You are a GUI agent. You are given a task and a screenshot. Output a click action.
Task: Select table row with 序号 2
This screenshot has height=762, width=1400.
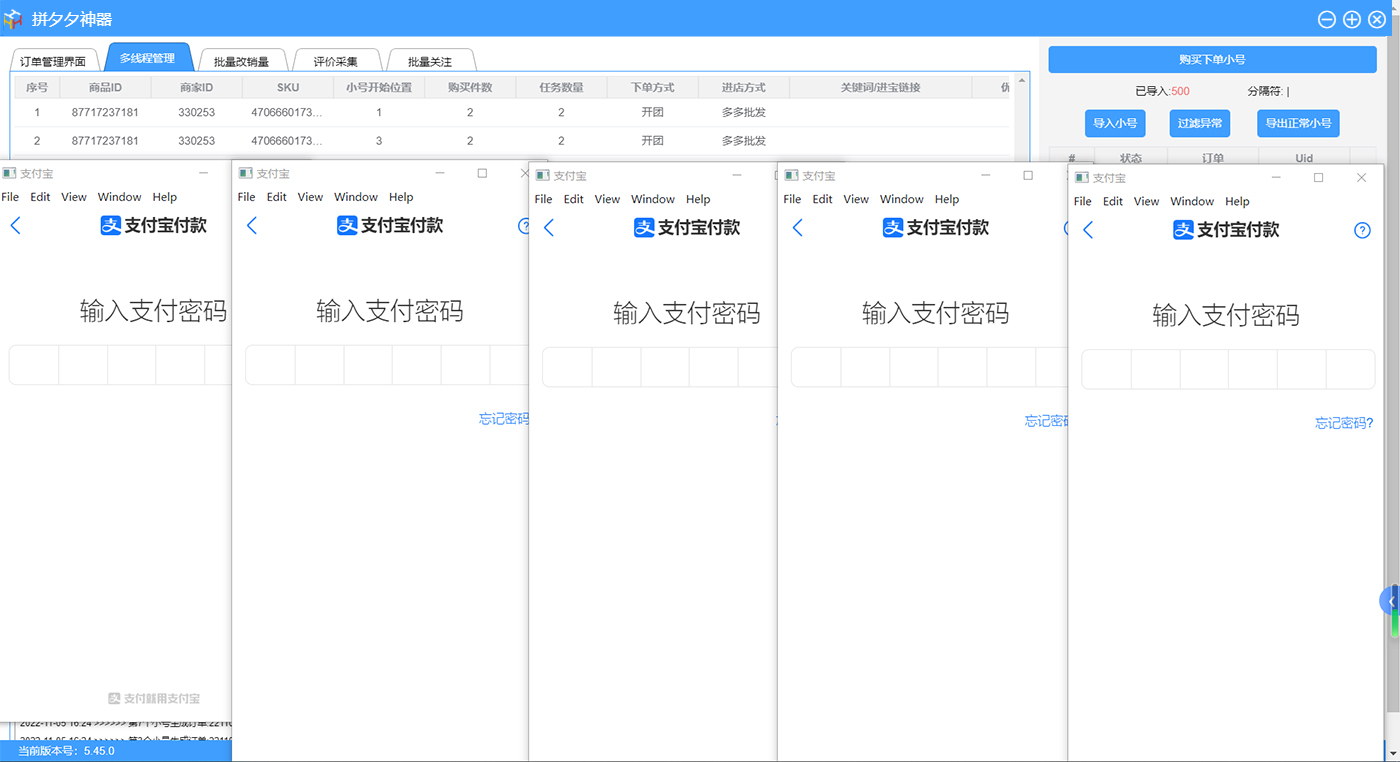[x=512, y=141]
